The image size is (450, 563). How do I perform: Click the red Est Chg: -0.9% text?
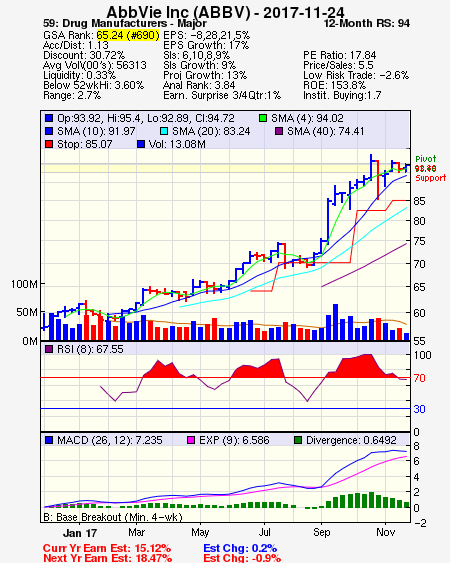coord(242,558)
